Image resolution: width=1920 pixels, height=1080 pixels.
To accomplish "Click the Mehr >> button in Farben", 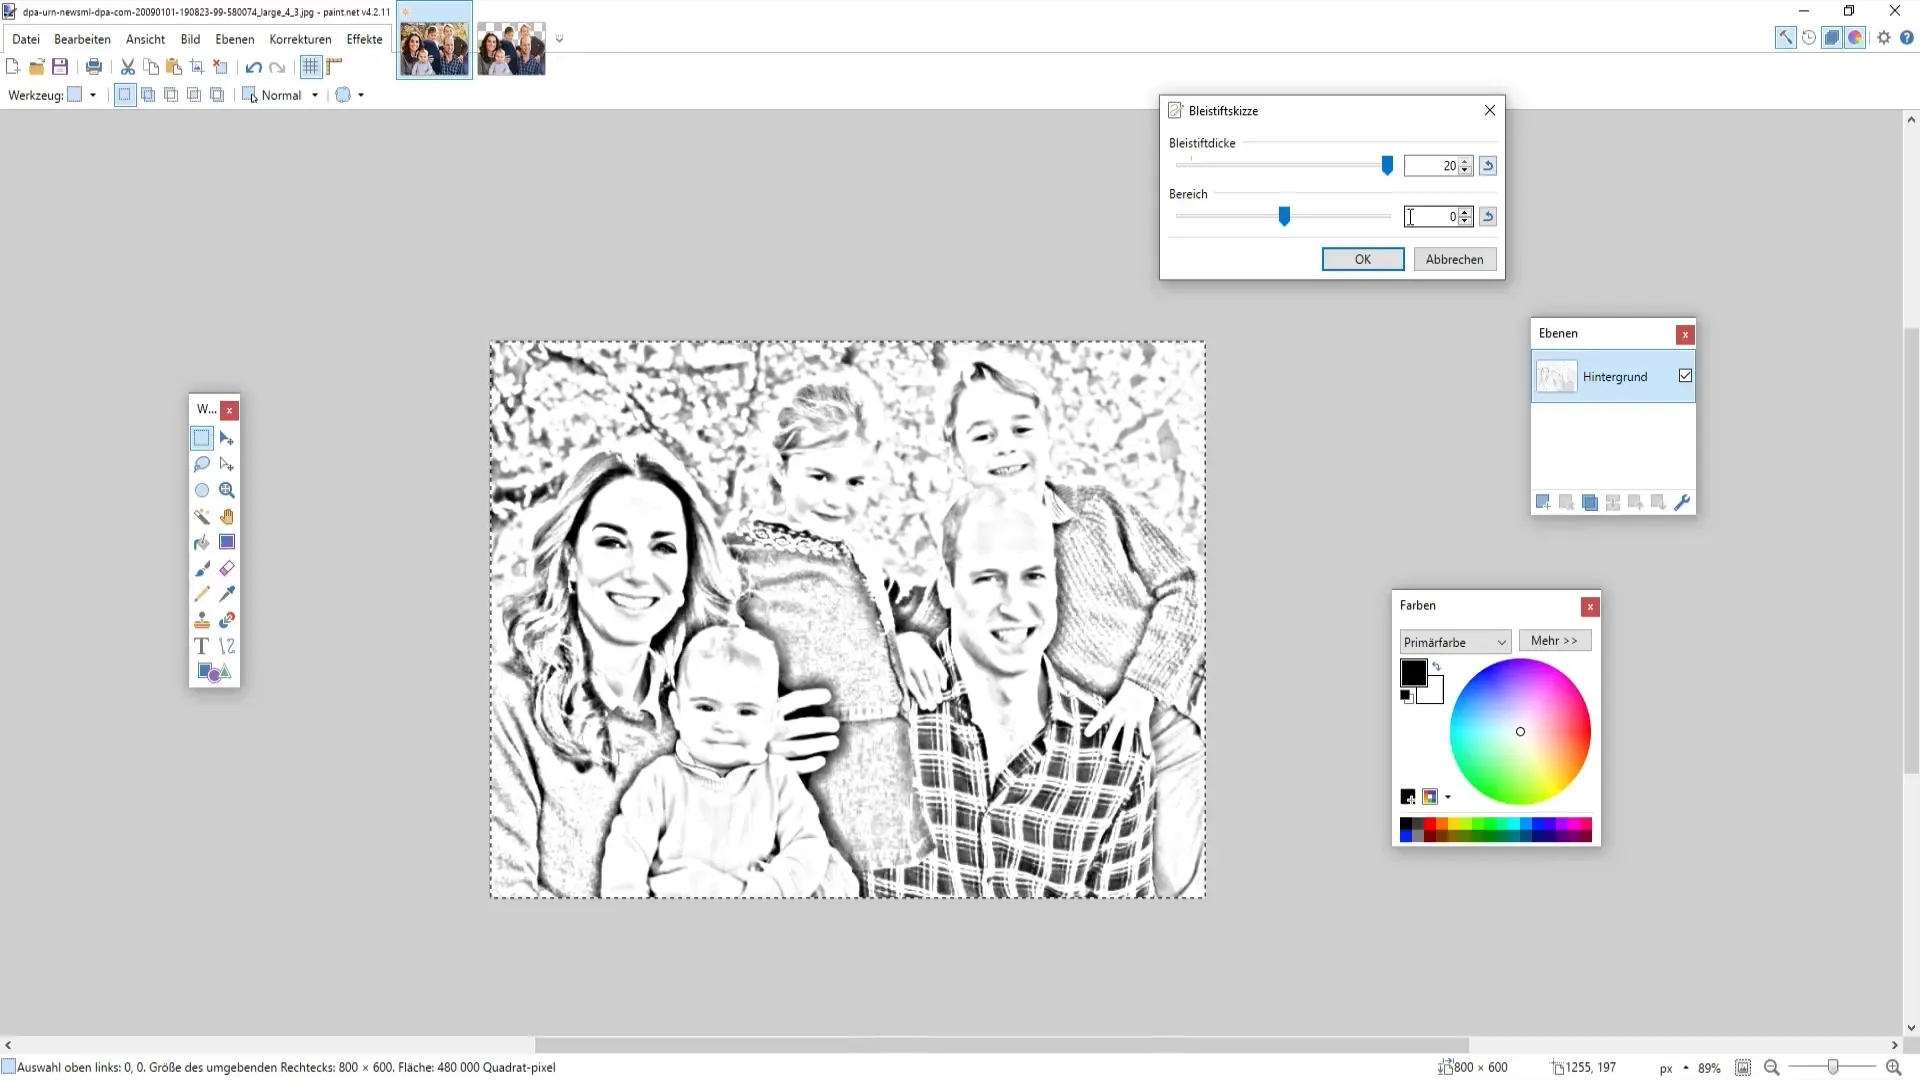I will coord(1554,640).
